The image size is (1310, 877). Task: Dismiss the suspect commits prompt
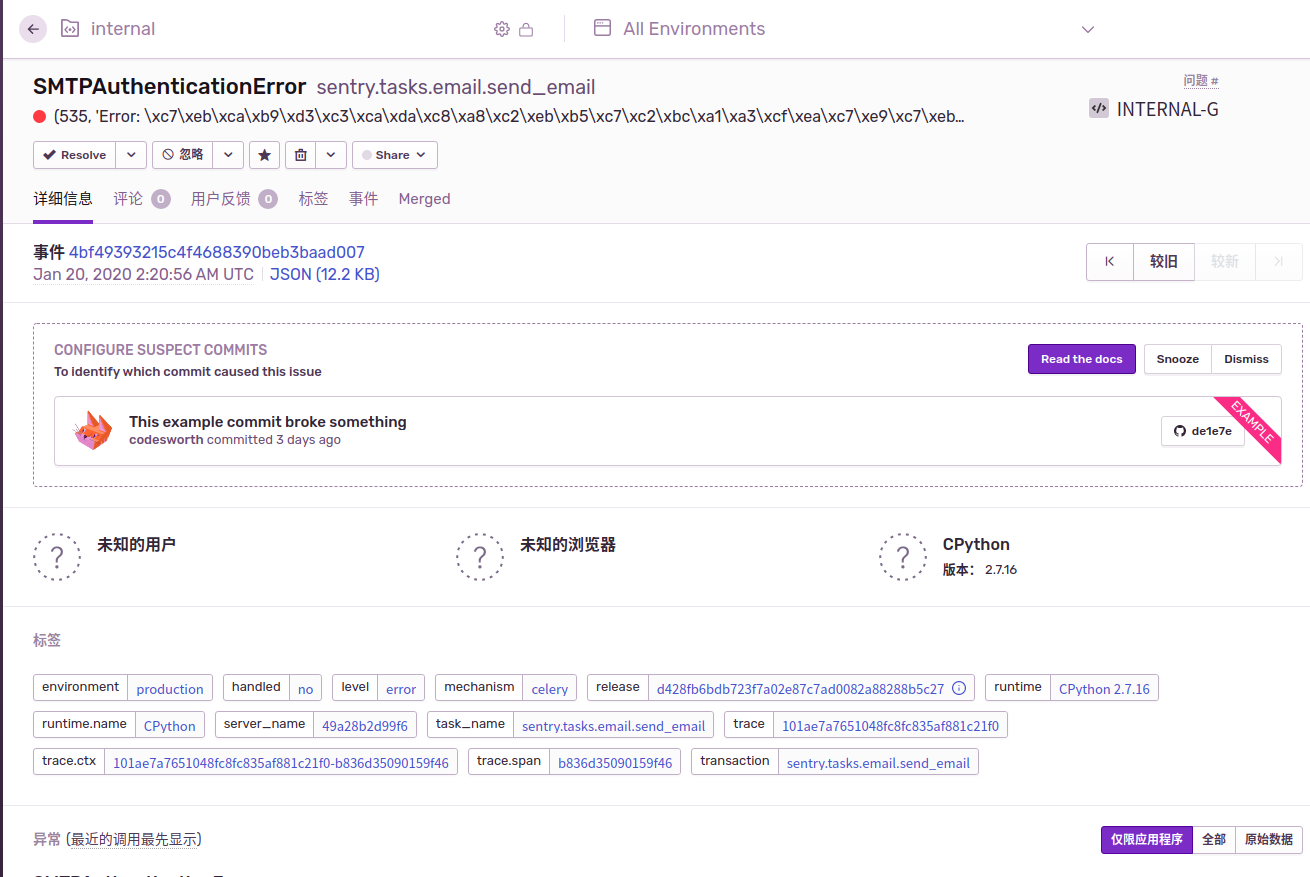click(1246, 359)
